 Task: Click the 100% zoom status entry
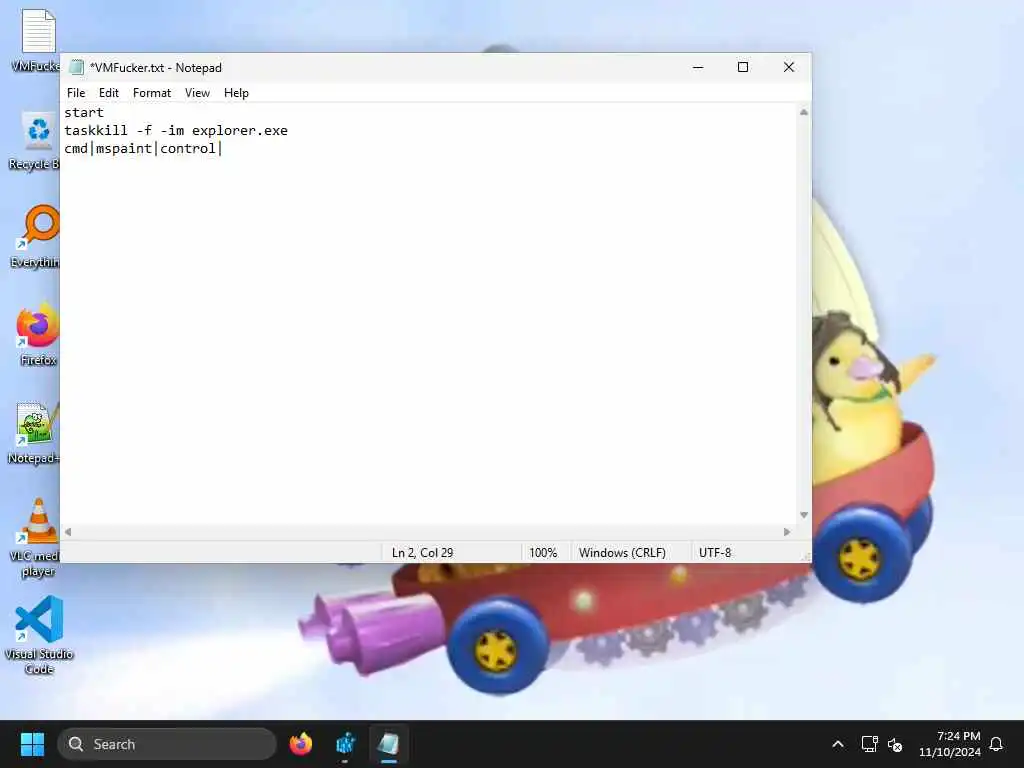click(x=543, y=552)
